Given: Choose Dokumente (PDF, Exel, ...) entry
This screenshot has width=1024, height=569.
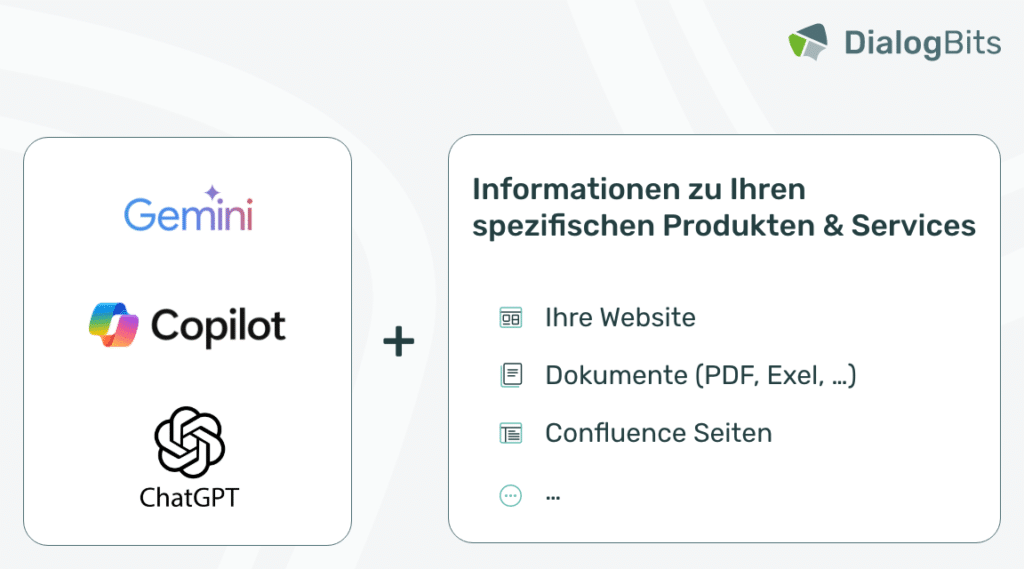Looking at the screenshot, I should tap(700, 376).
